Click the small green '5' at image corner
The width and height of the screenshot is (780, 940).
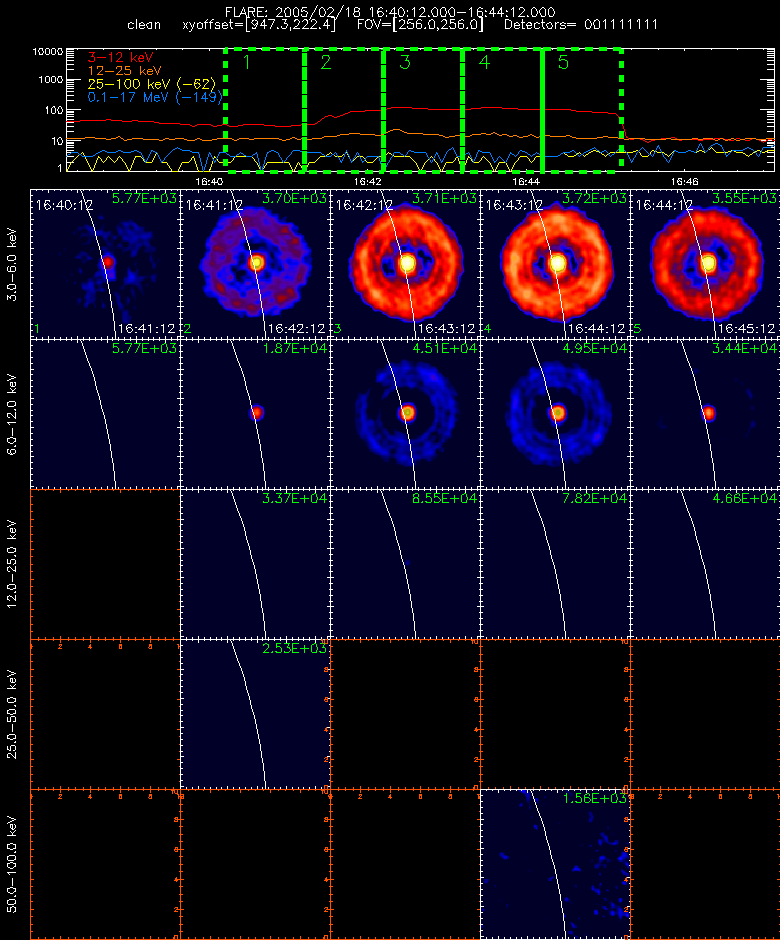pos(638,329)
